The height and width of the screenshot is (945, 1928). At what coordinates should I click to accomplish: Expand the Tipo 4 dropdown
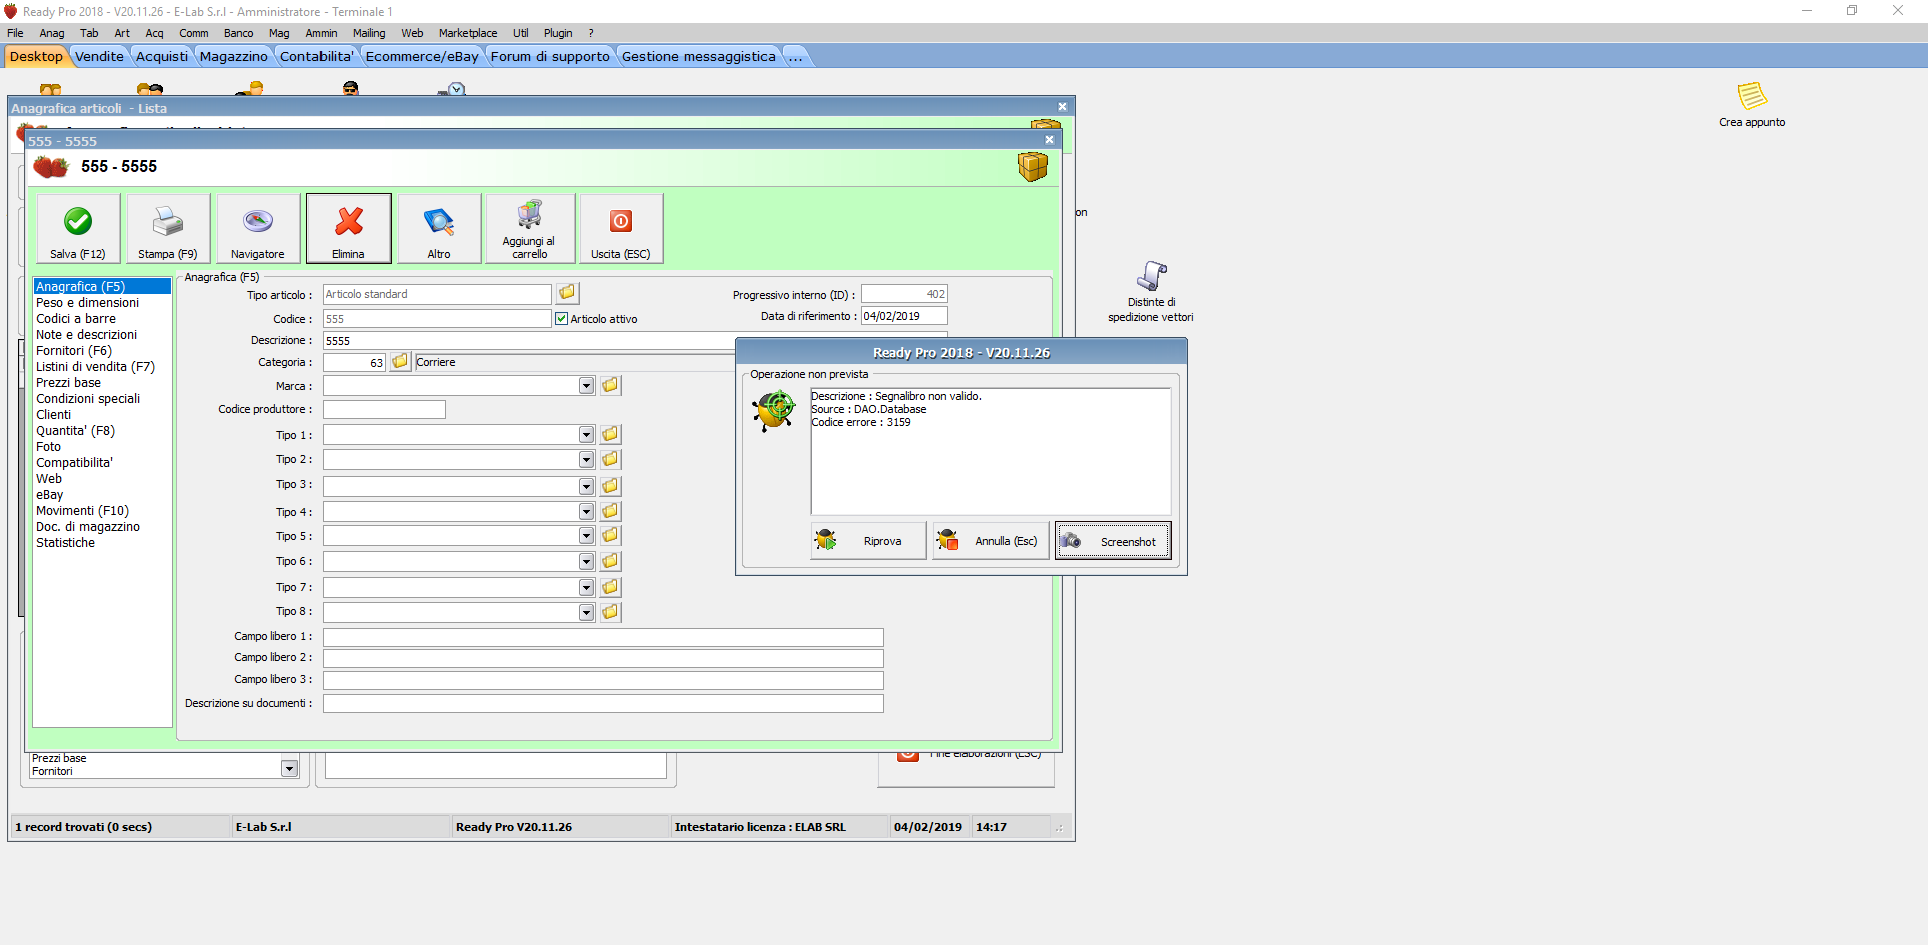pos(586,512)
